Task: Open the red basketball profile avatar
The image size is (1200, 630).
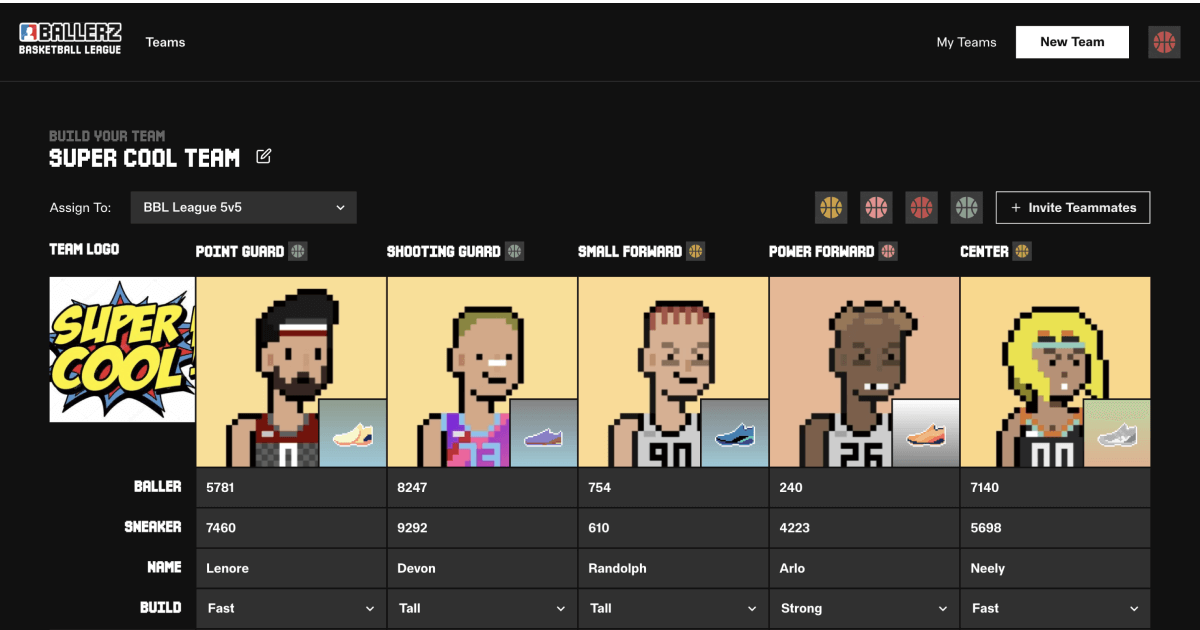Action: (1164, 42)
